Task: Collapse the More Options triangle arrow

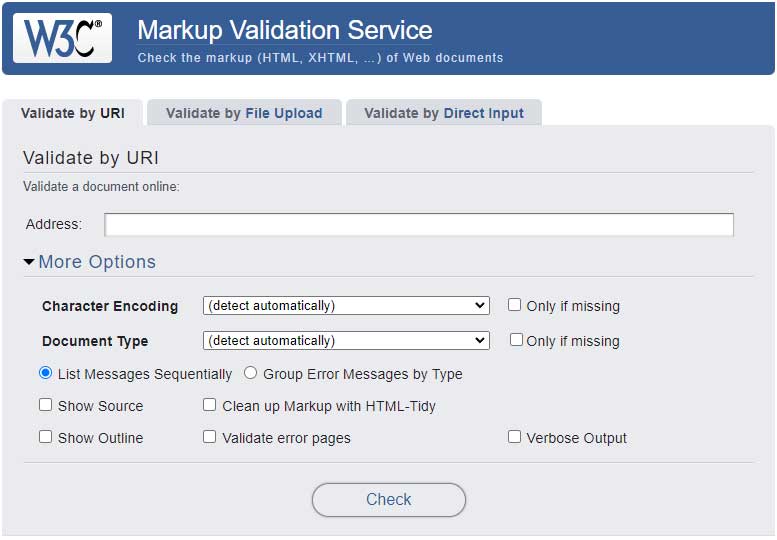Action: coord(29,262)
